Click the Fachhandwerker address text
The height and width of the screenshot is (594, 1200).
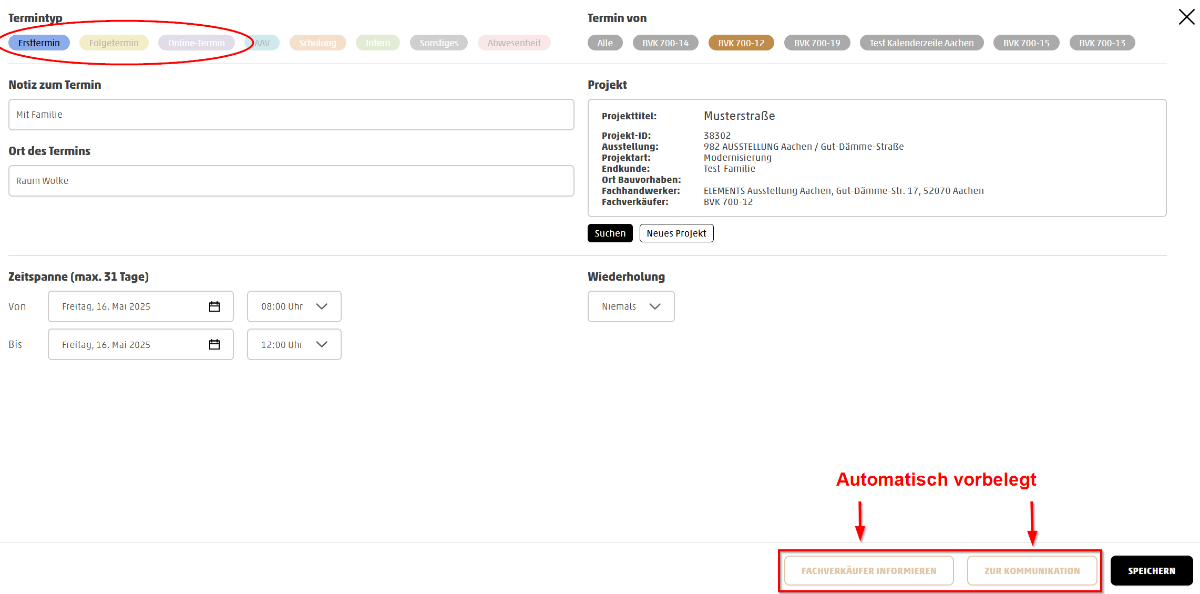tap(844, 191)
